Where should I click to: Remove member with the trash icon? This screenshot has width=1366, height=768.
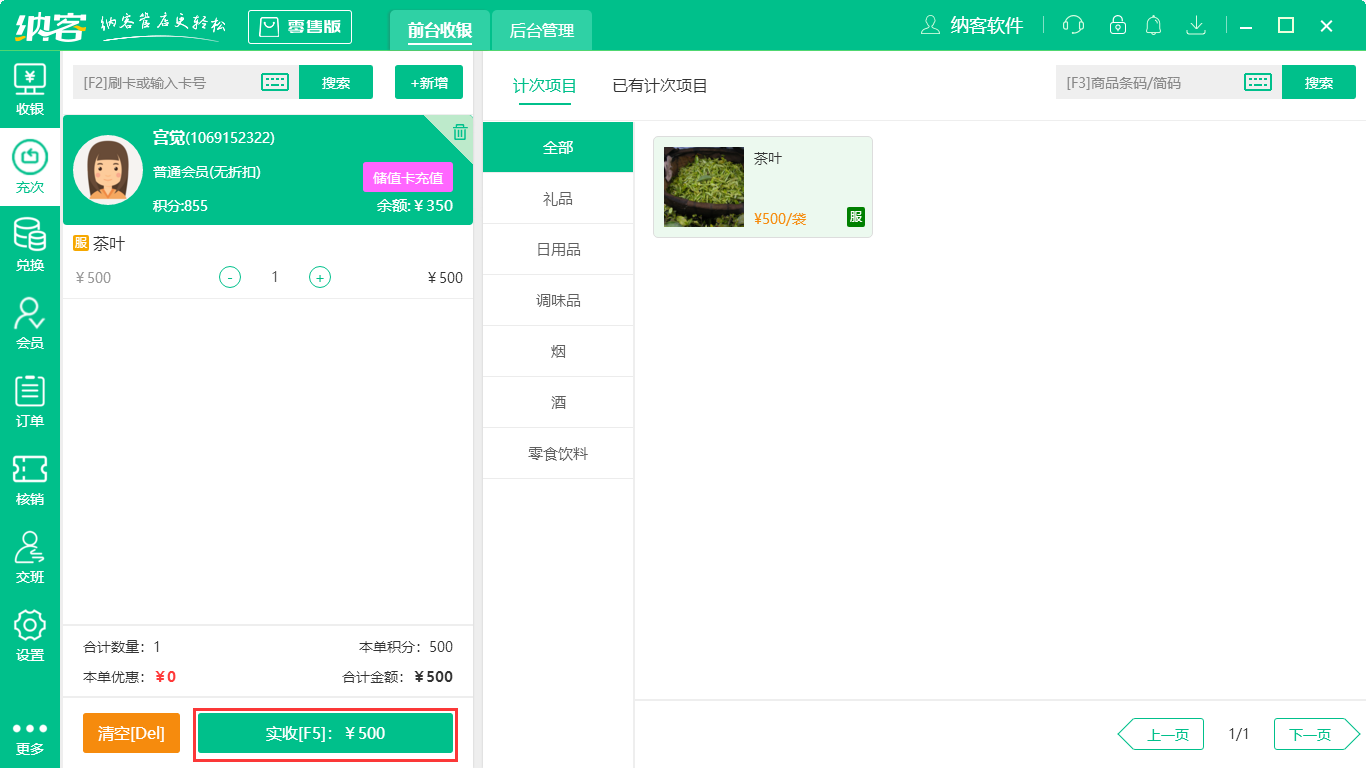pos(459,132)
